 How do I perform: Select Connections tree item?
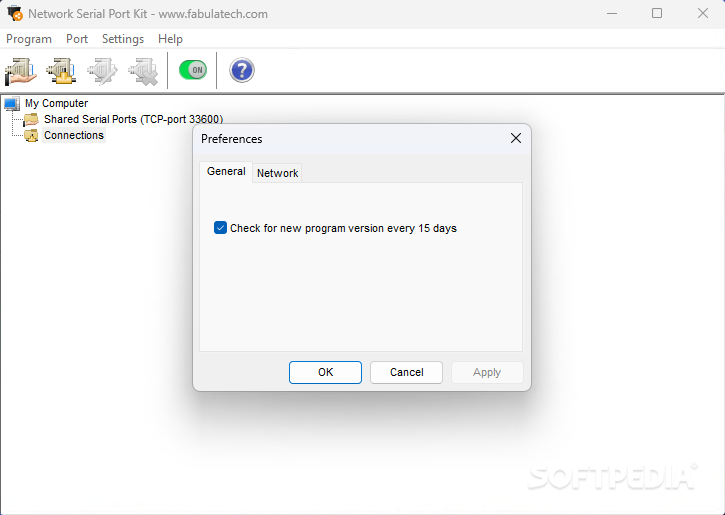[74, 135]
